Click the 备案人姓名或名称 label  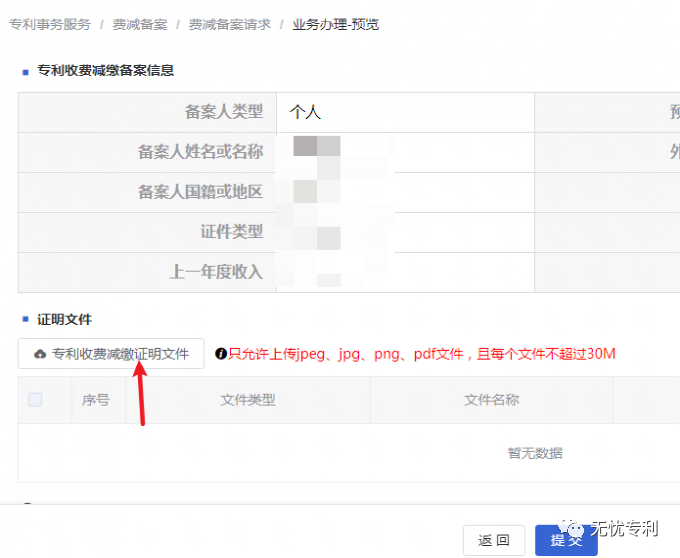tap(200, 152)
